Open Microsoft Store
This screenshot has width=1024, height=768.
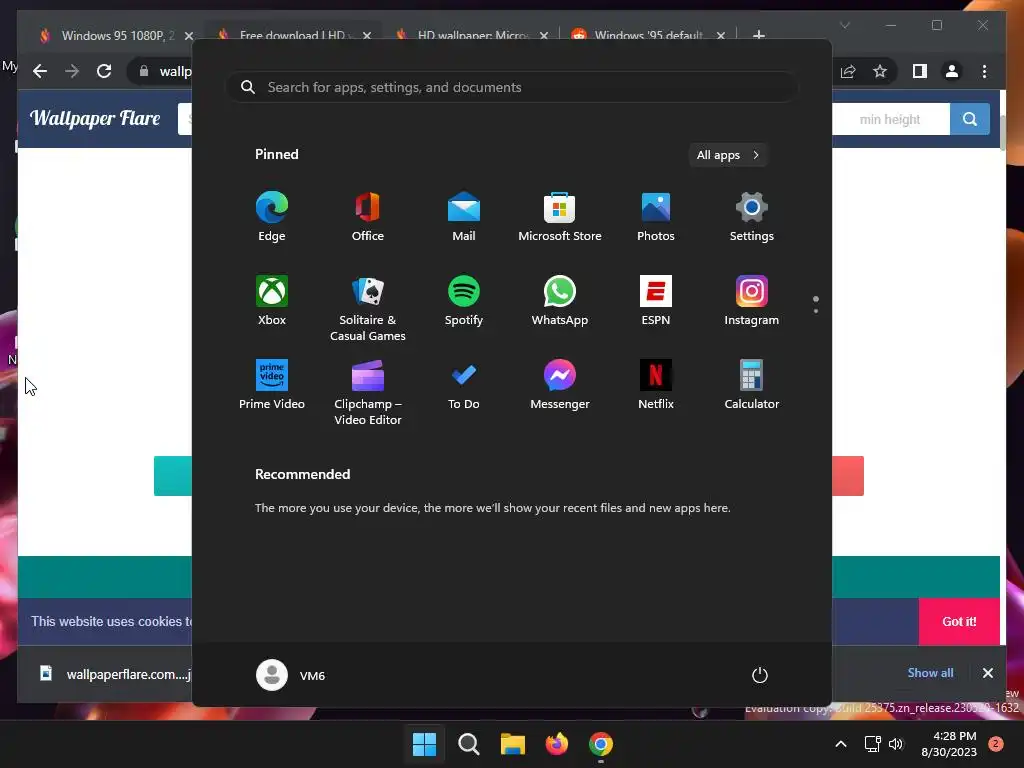560,217
